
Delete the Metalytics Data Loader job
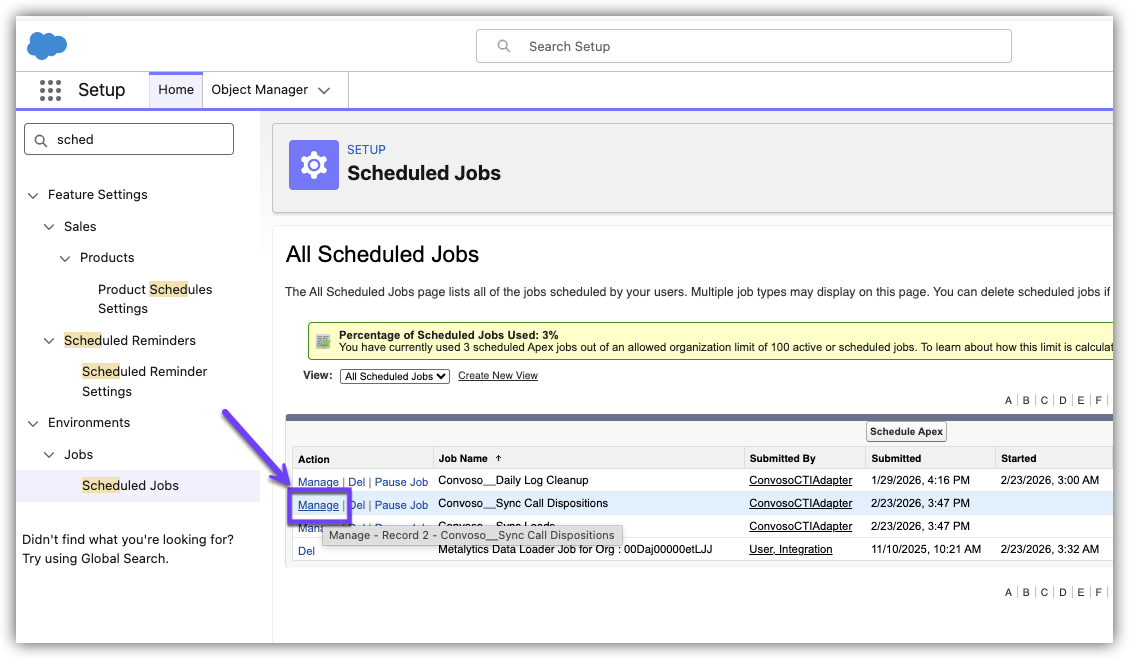click(x=306, y=551)
